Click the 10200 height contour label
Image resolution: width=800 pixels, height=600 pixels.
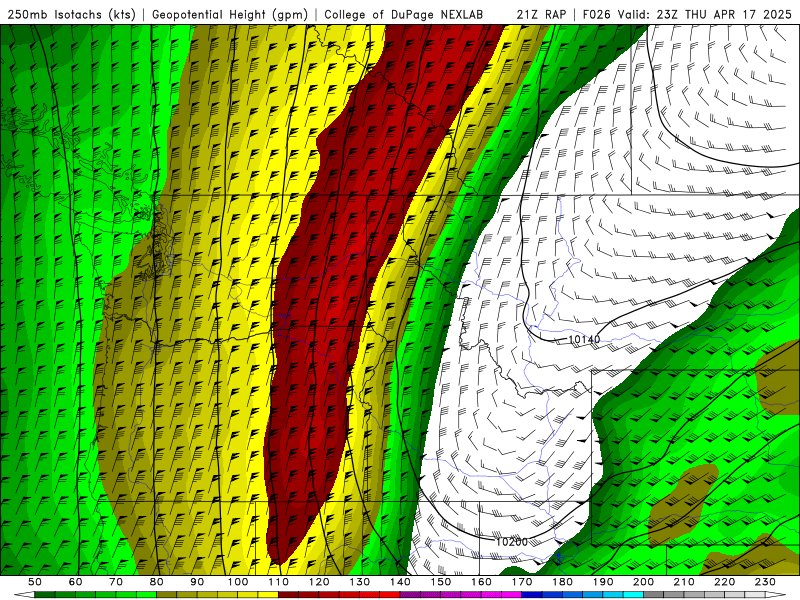512,542
